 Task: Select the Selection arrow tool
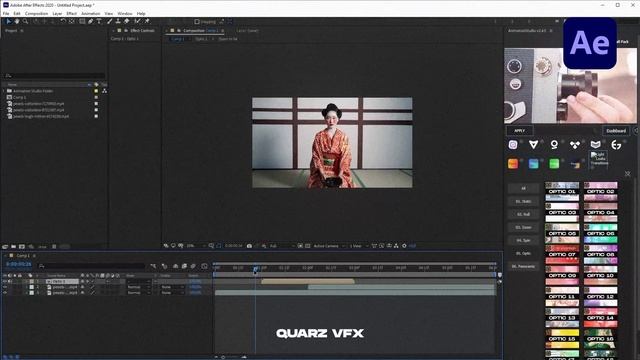pos(8,21)
